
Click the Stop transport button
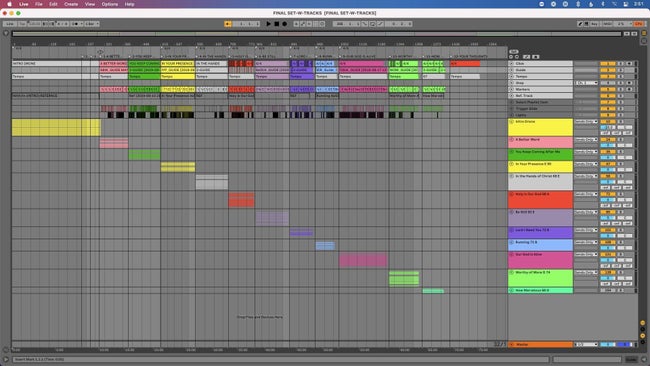276,24
